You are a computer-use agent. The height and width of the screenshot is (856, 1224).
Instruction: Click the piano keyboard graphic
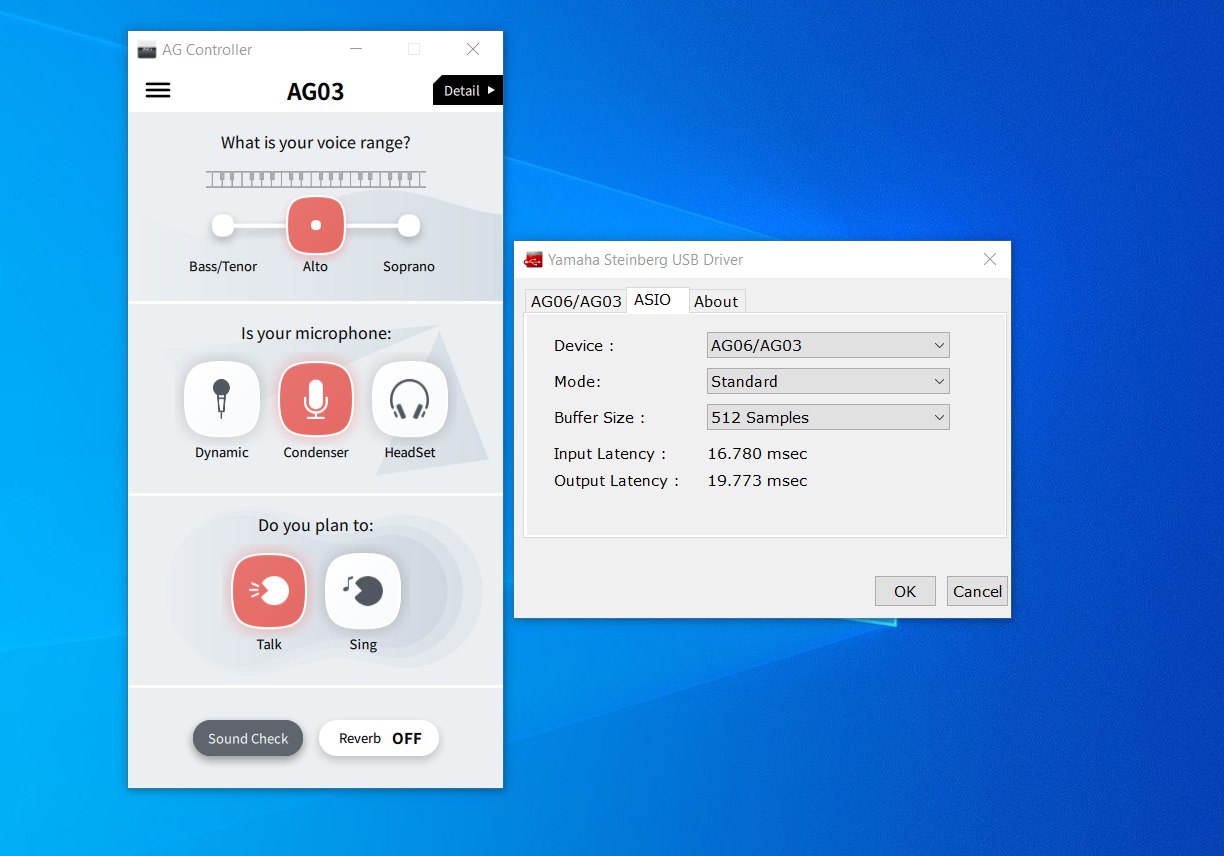[316, 179]
